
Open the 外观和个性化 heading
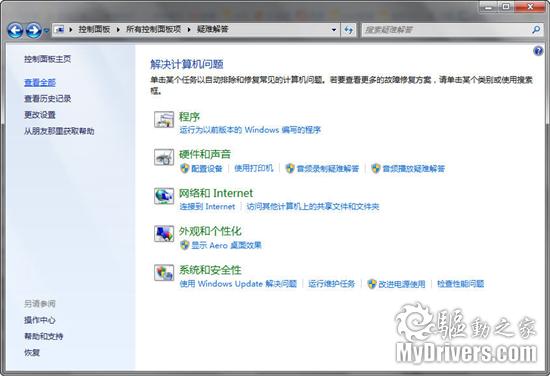tap(210, 231)
